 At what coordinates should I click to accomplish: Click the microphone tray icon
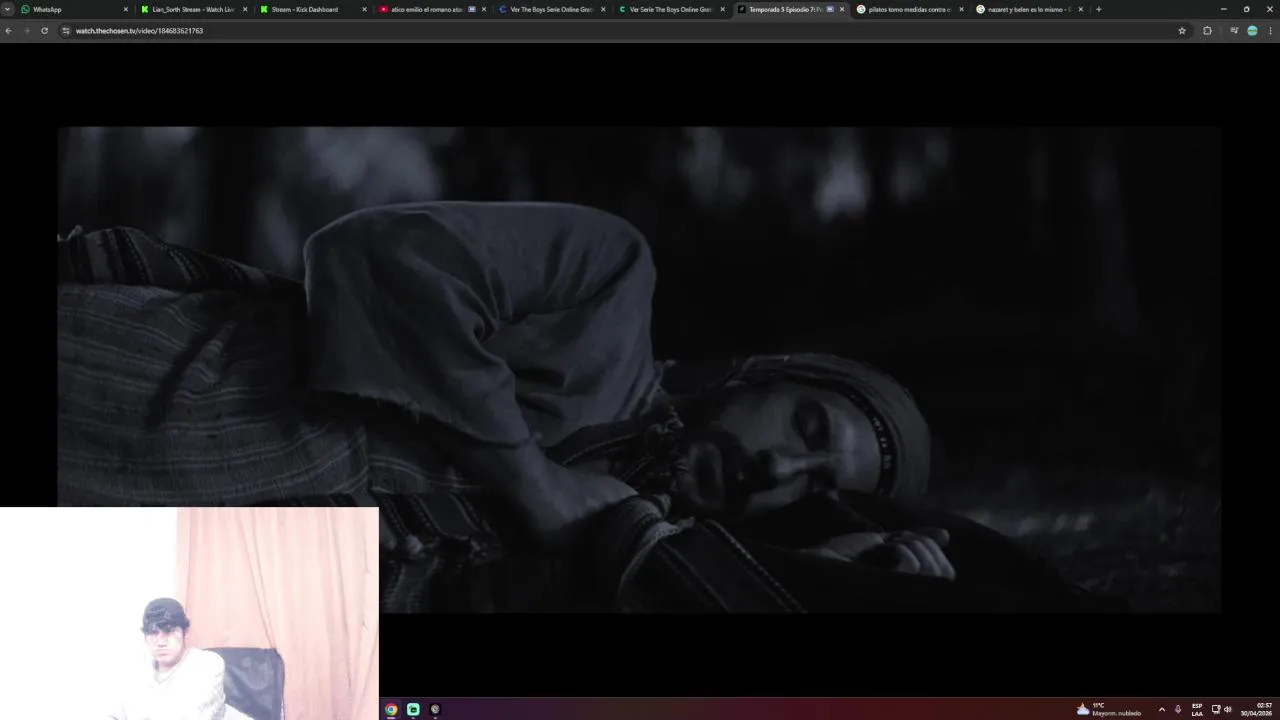[x=1178, y=709]
